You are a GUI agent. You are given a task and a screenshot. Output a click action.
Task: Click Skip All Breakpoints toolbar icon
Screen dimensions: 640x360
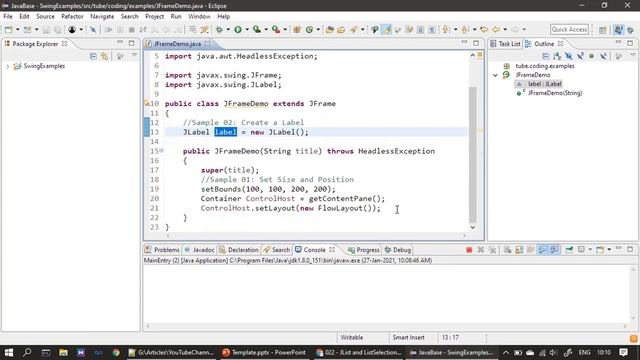click(x=93, y=29)
